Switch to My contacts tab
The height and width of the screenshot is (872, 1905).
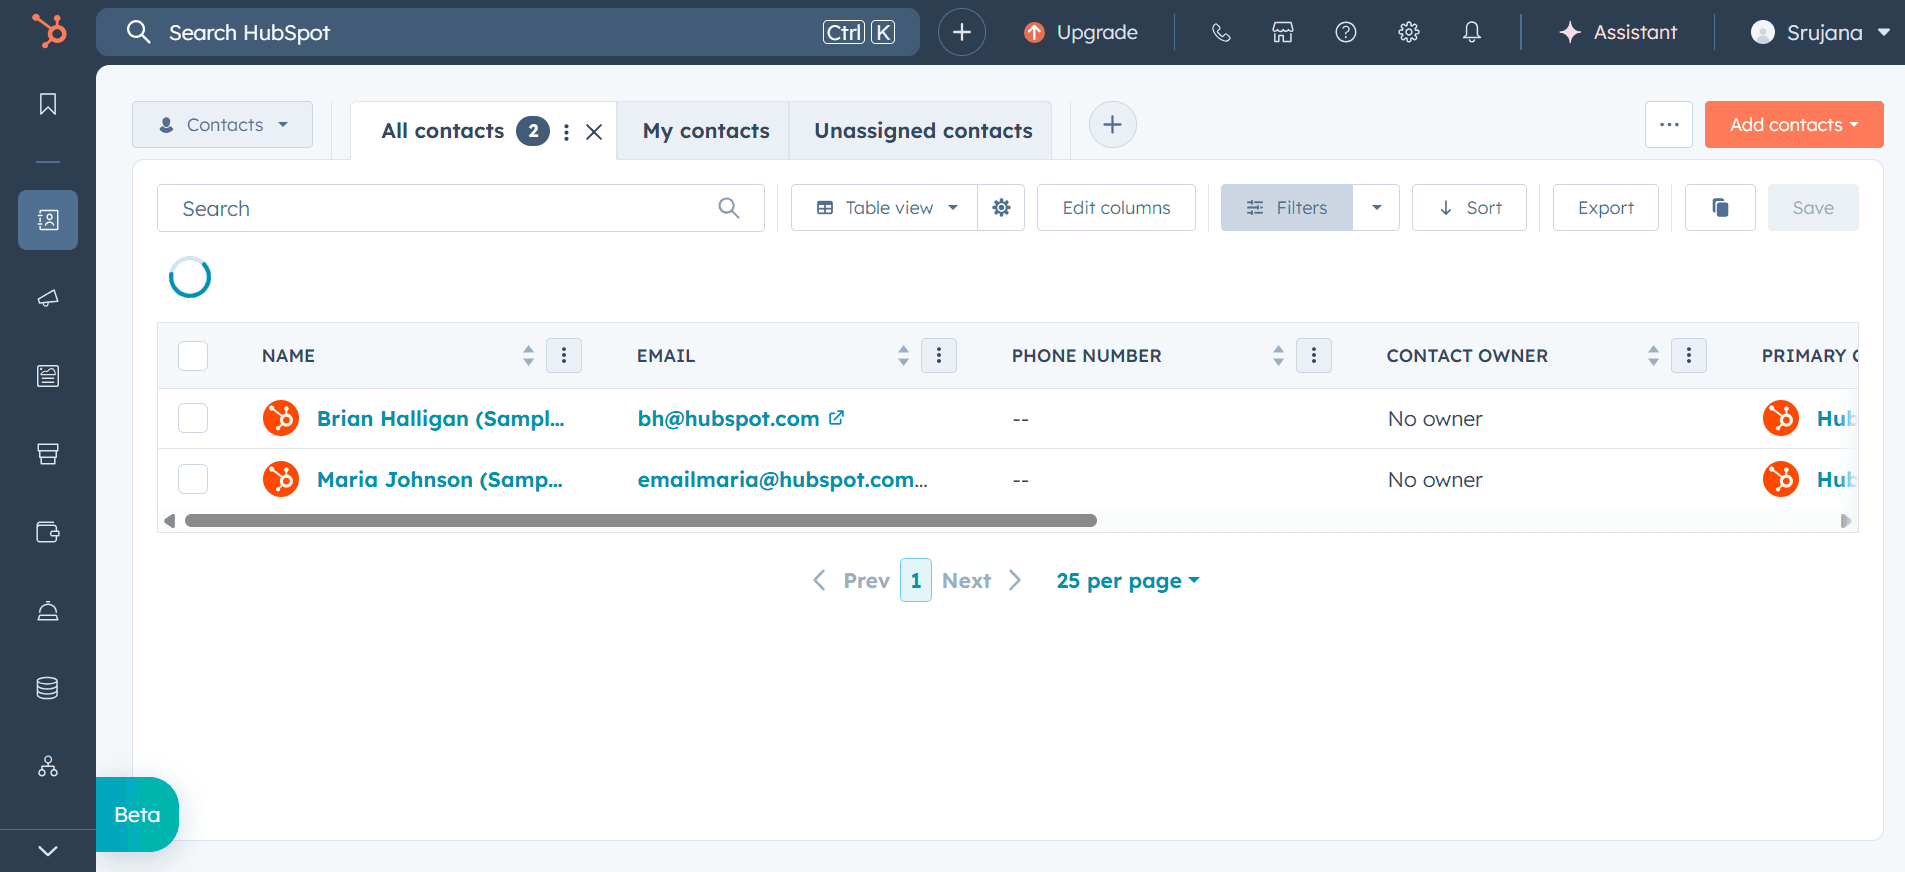pos(706,131)
